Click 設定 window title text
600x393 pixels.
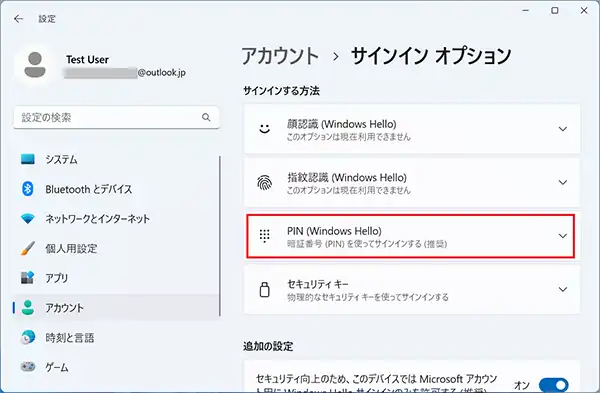click(47, 19)
